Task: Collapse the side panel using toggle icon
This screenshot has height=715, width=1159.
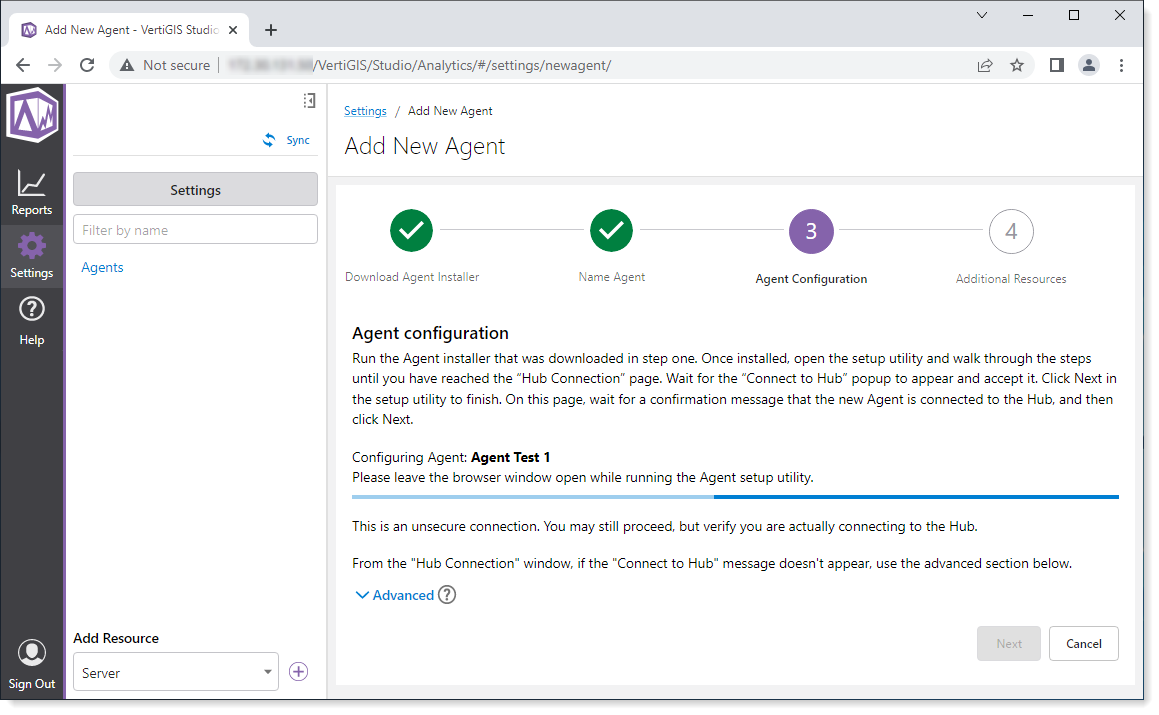Action: pos(309,101)
